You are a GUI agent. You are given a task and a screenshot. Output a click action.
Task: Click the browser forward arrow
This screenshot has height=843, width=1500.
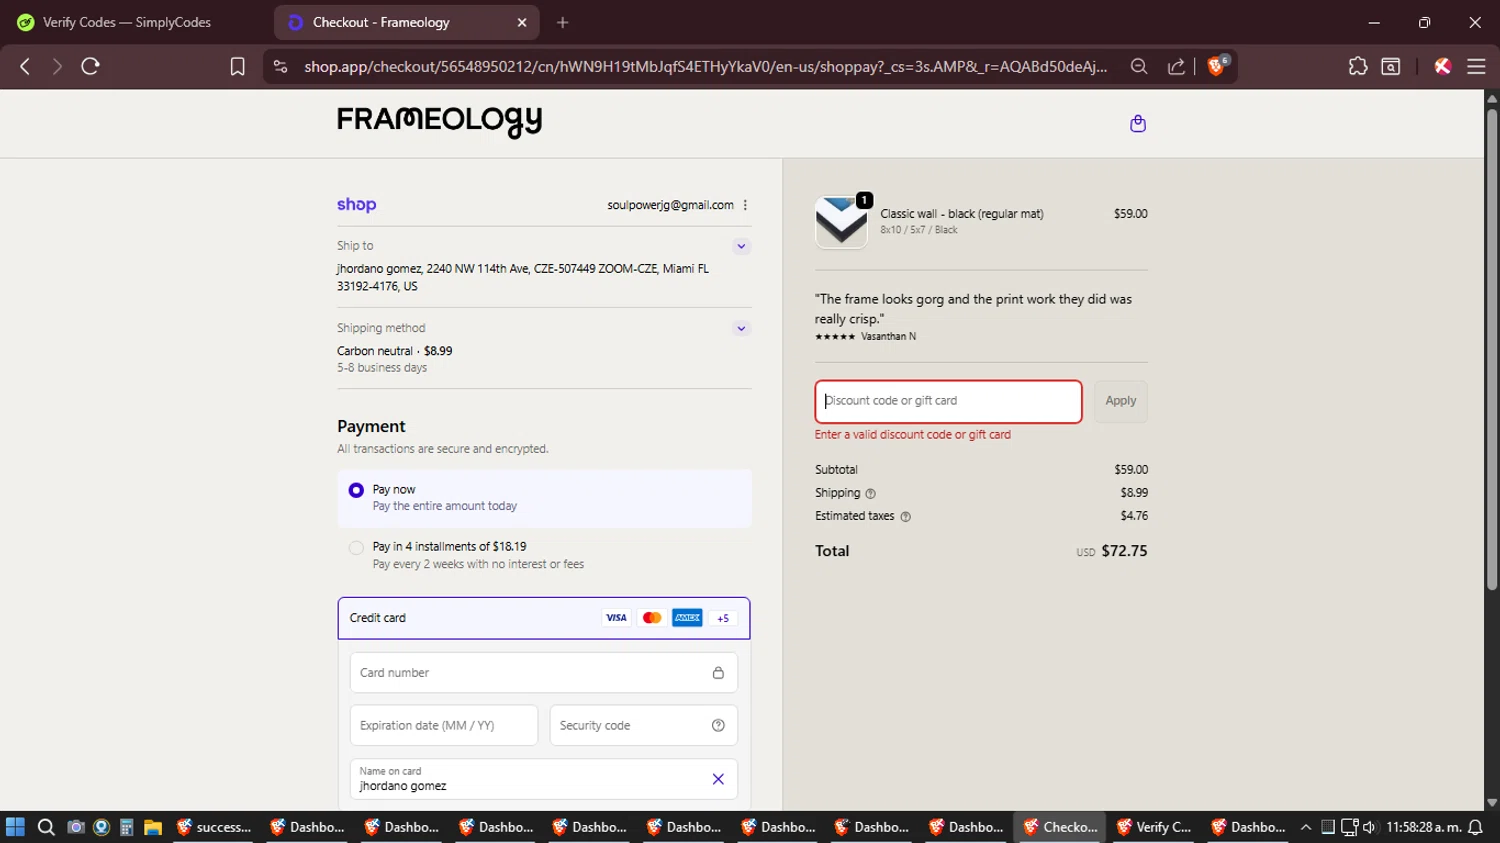pyautogui.click(x=57, y=66)
